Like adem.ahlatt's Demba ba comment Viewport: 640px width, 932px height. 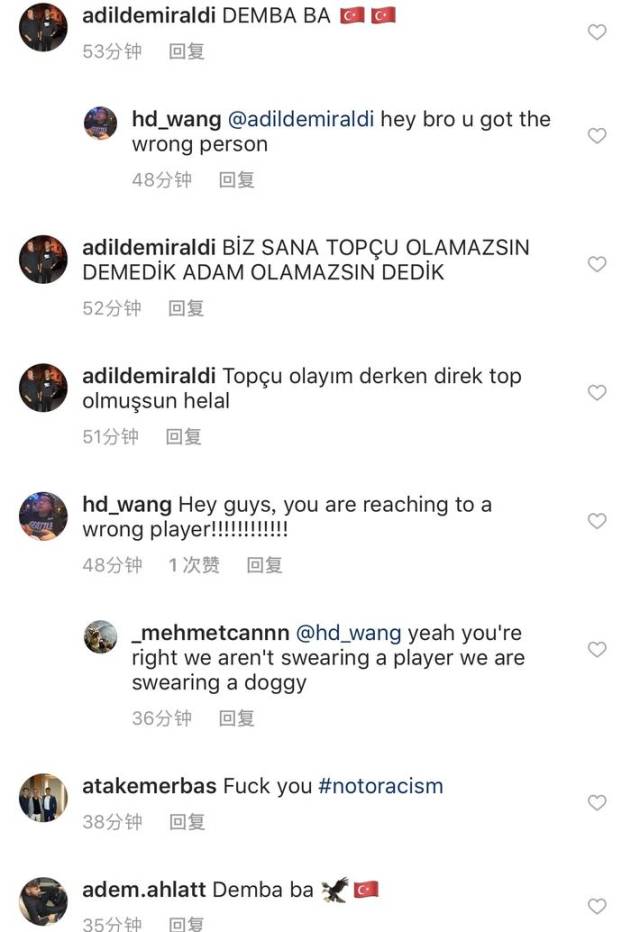click(597, 906)
